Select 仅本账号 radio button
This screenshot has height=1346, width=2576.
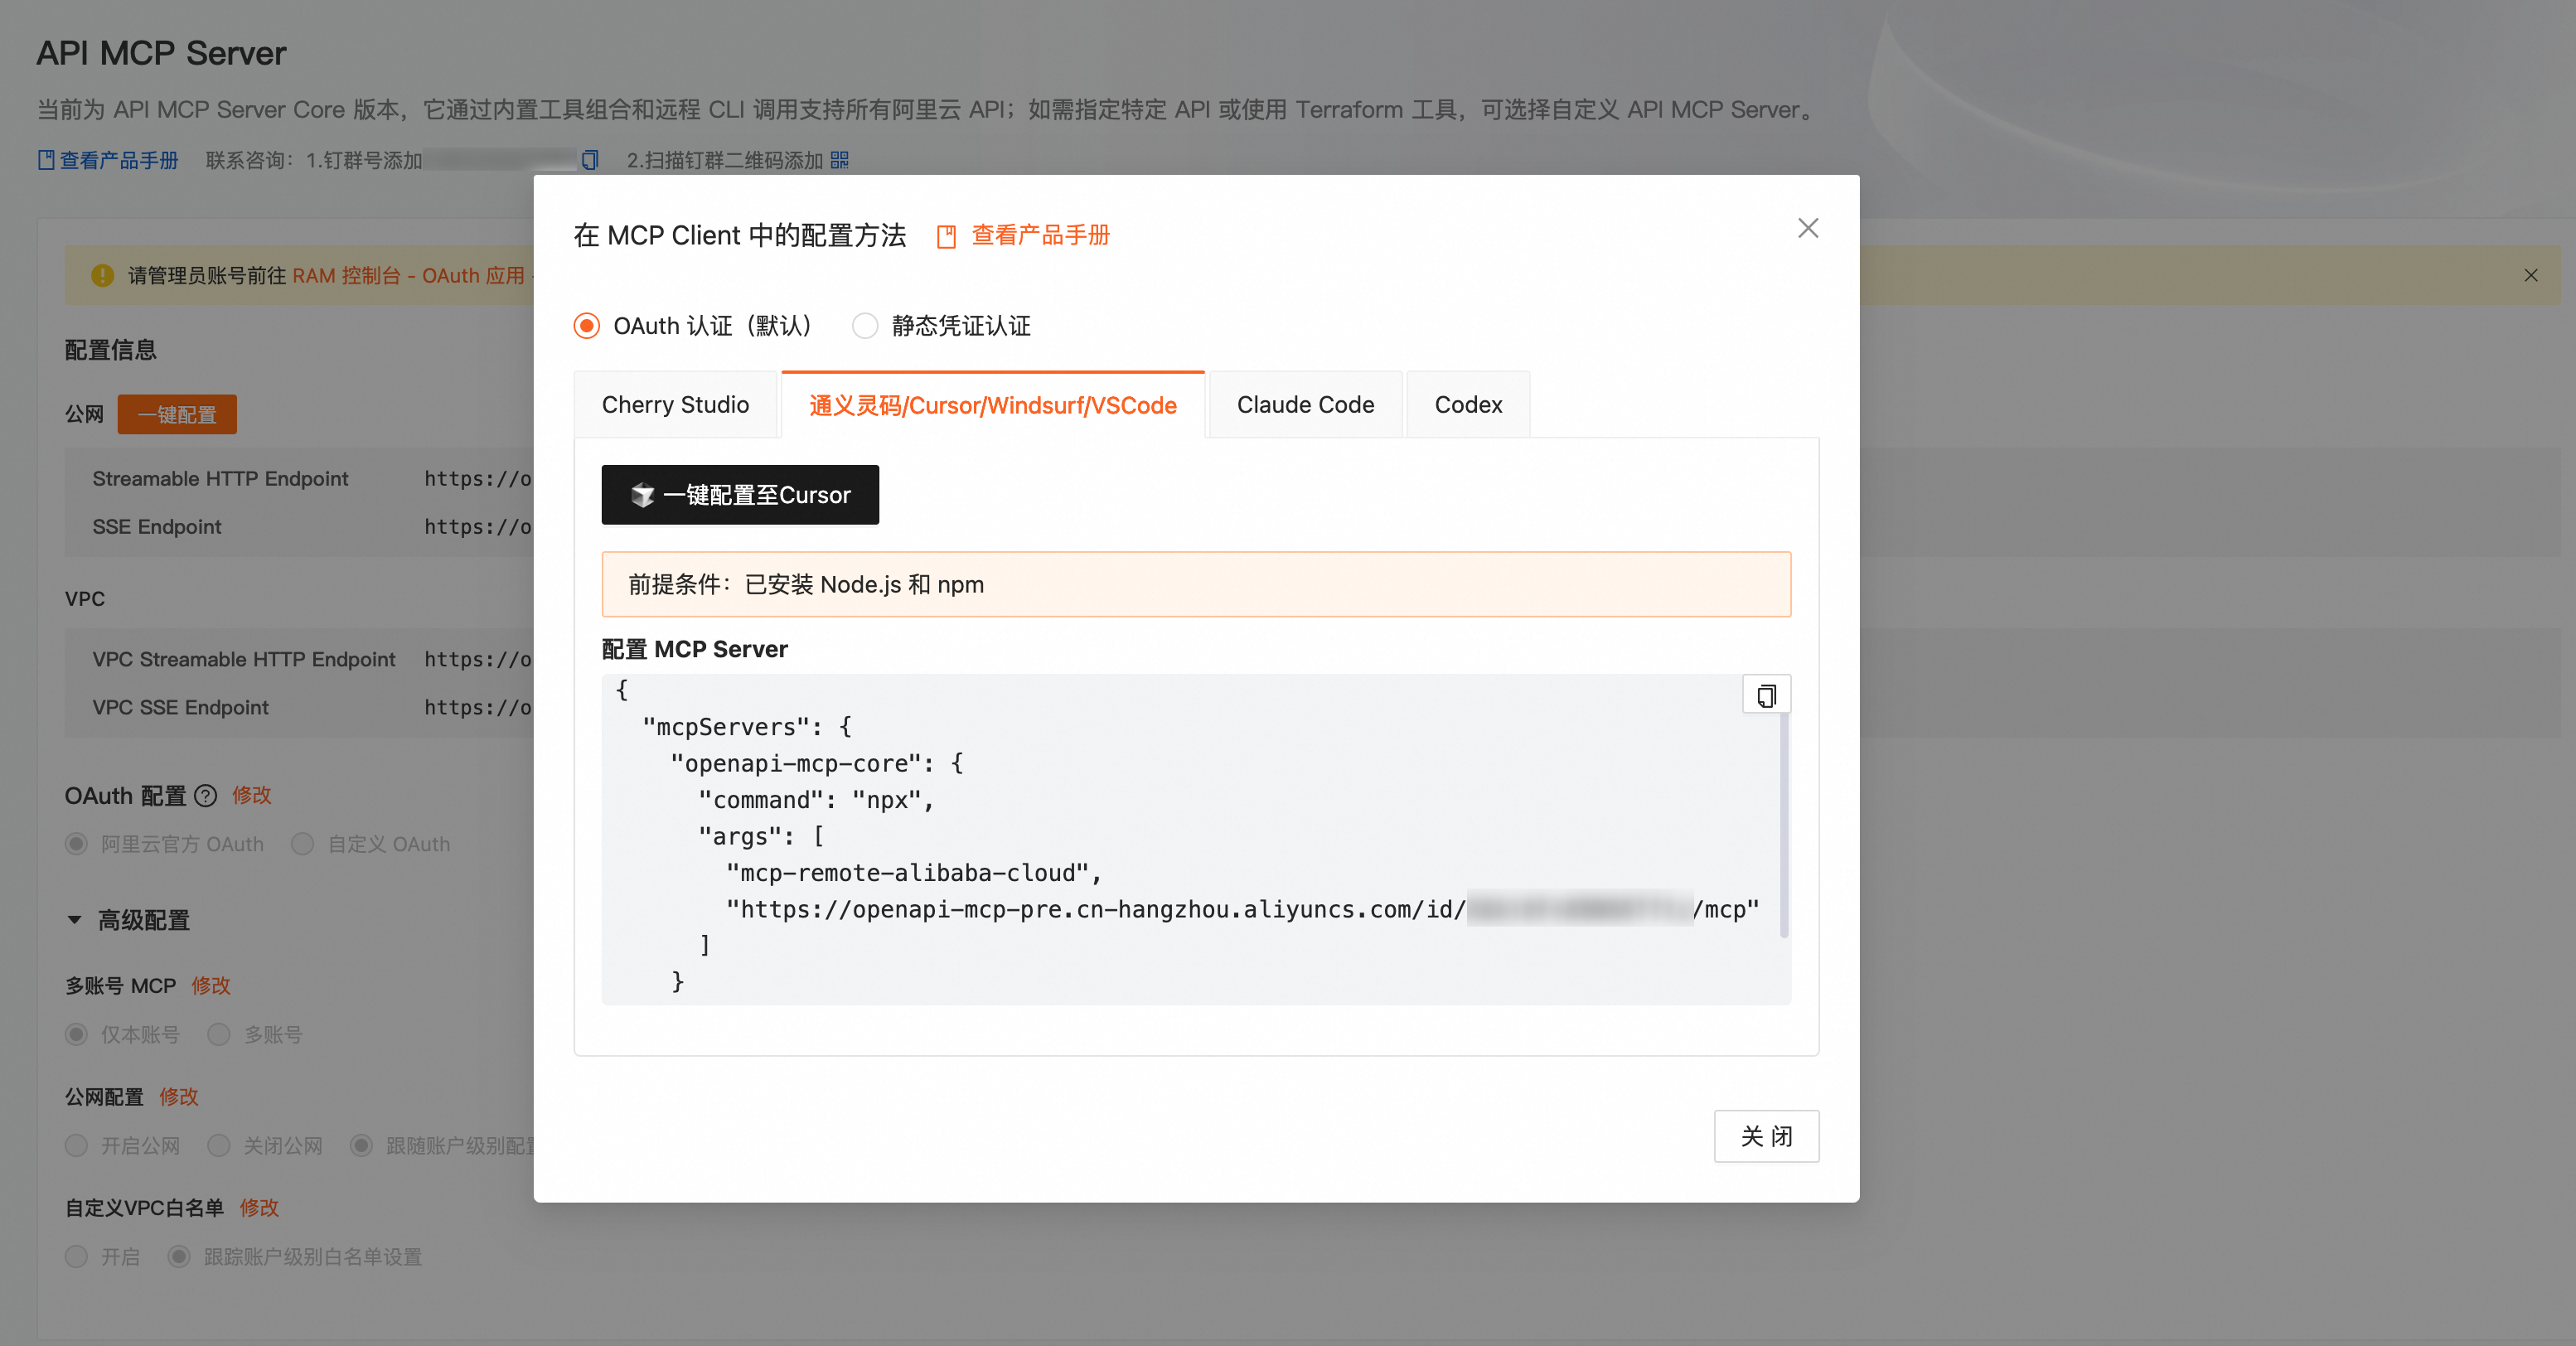click(76, 1034)
